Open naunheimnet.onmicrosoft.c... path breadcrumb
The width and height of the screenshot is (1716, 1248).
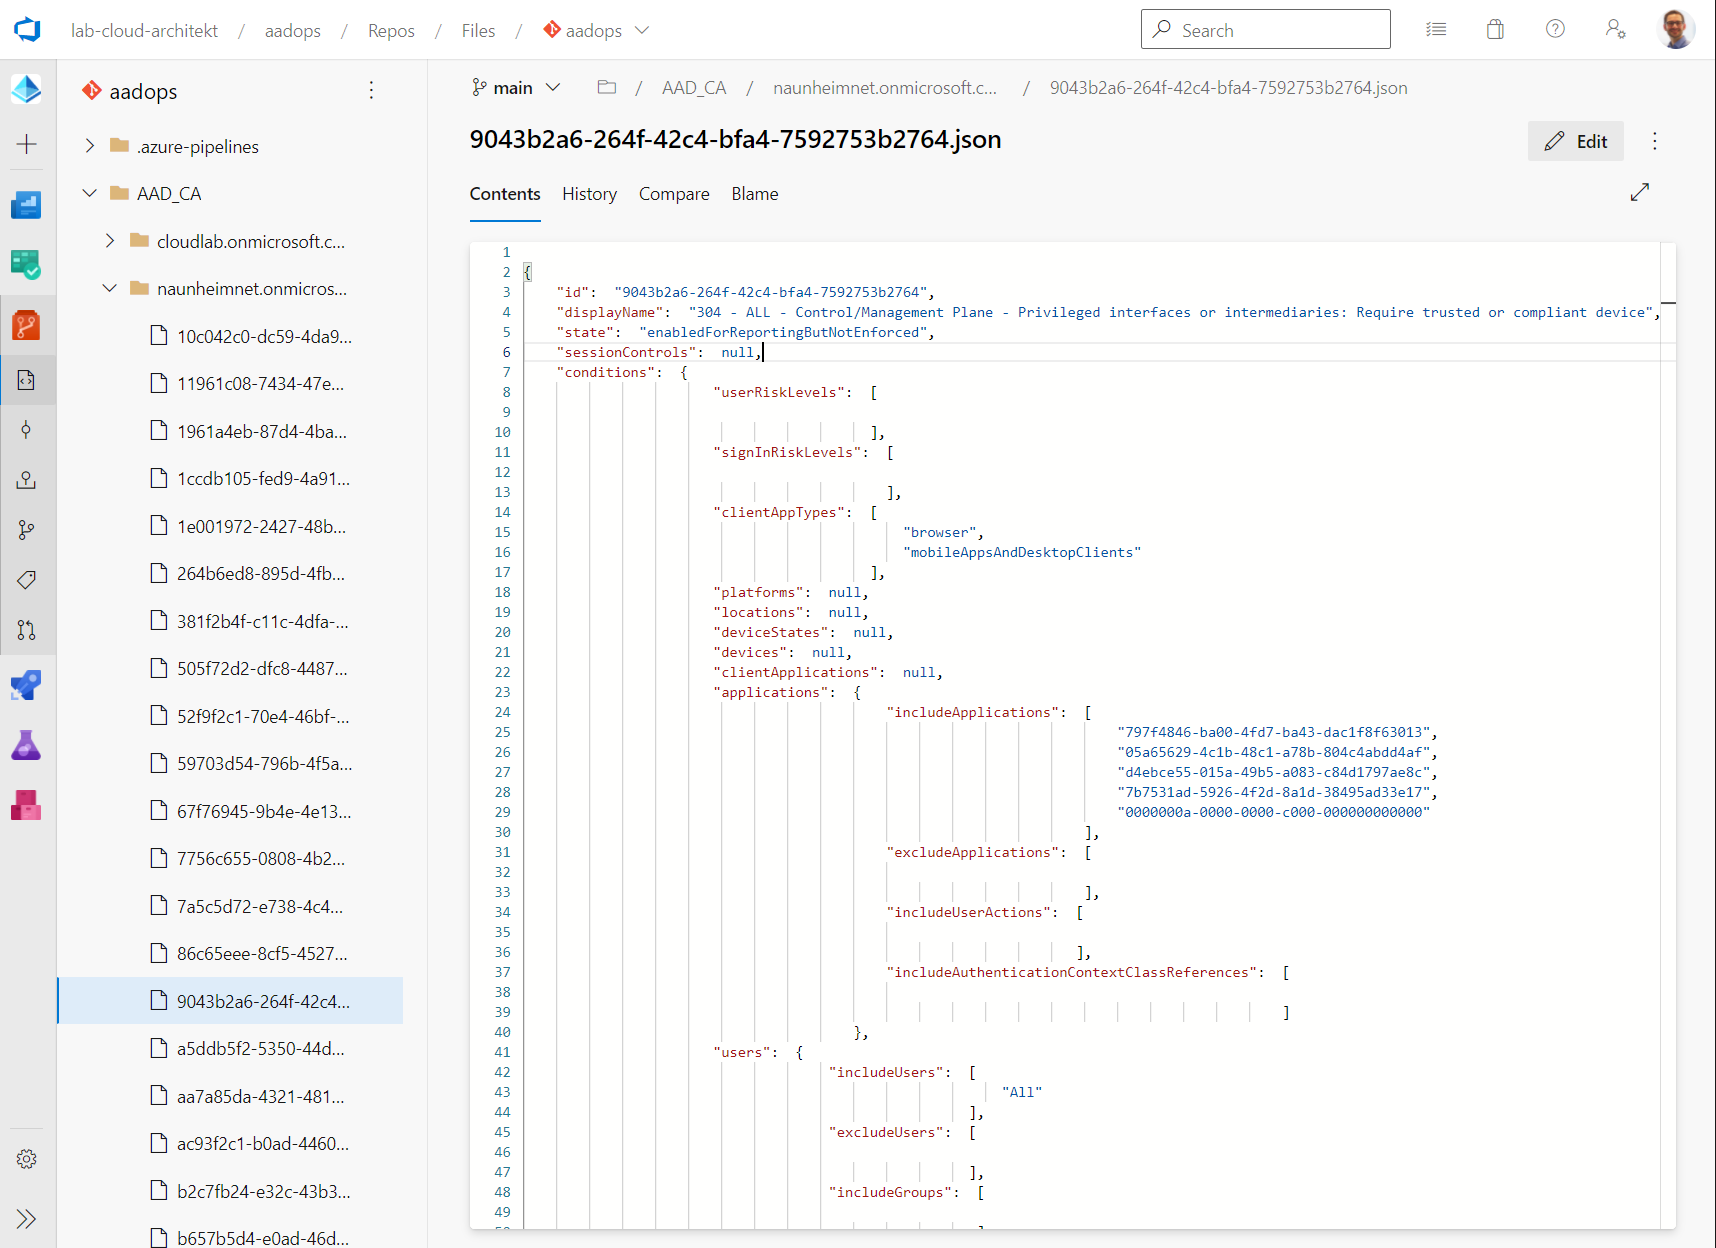[885, 88]
